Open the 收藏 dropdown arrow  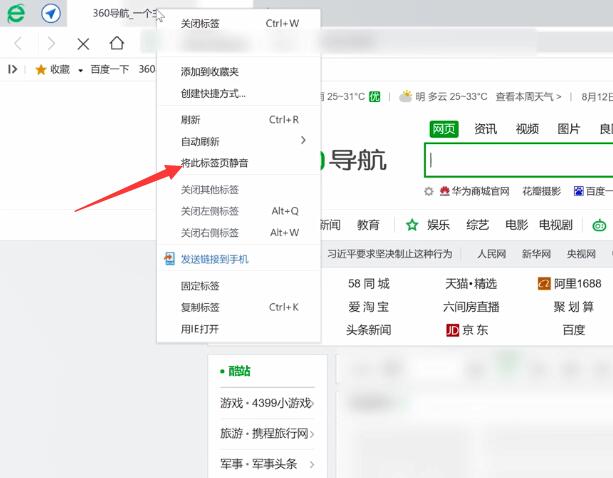pyautogui.click(x=80, y=70)
